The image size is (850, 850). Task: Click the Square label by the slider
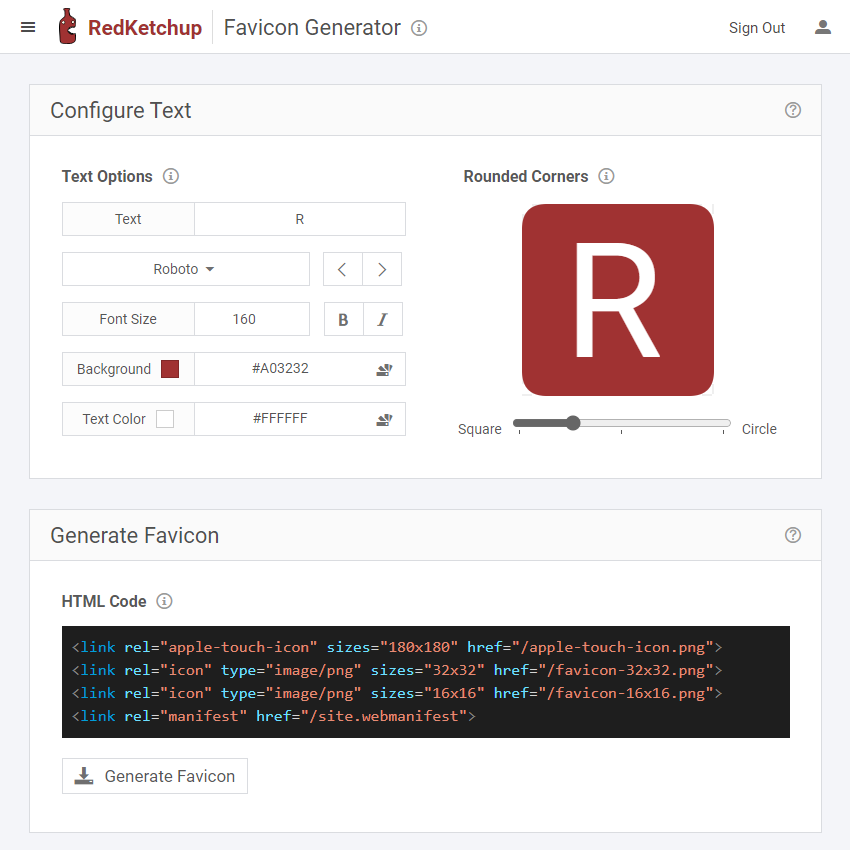point(479,429)
